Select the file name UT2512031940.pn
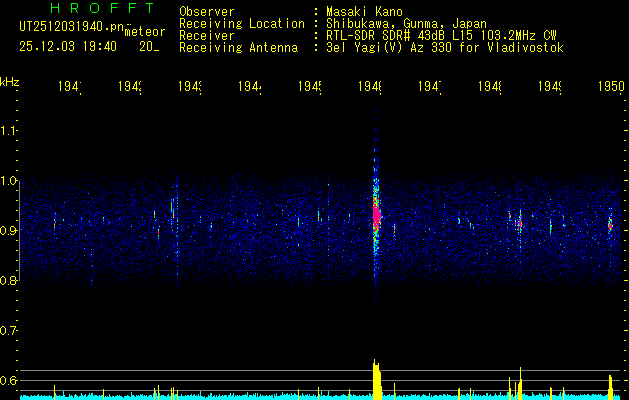Viewport: 629px width, 400px height. click(72, 27)
